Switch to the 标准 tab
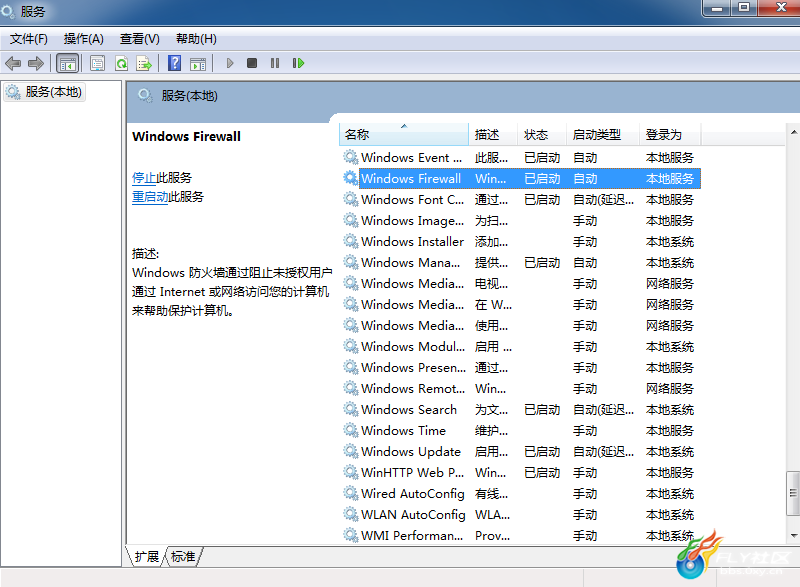800x587 pixels. [183, 556]
